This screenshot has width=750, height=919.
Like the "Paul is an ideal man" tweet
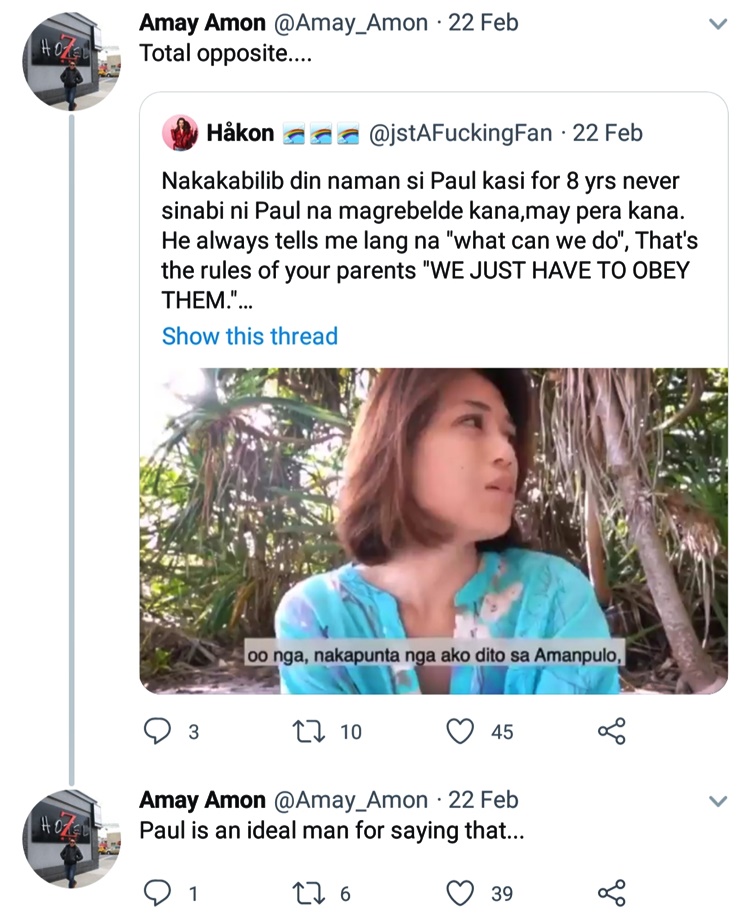460,893
